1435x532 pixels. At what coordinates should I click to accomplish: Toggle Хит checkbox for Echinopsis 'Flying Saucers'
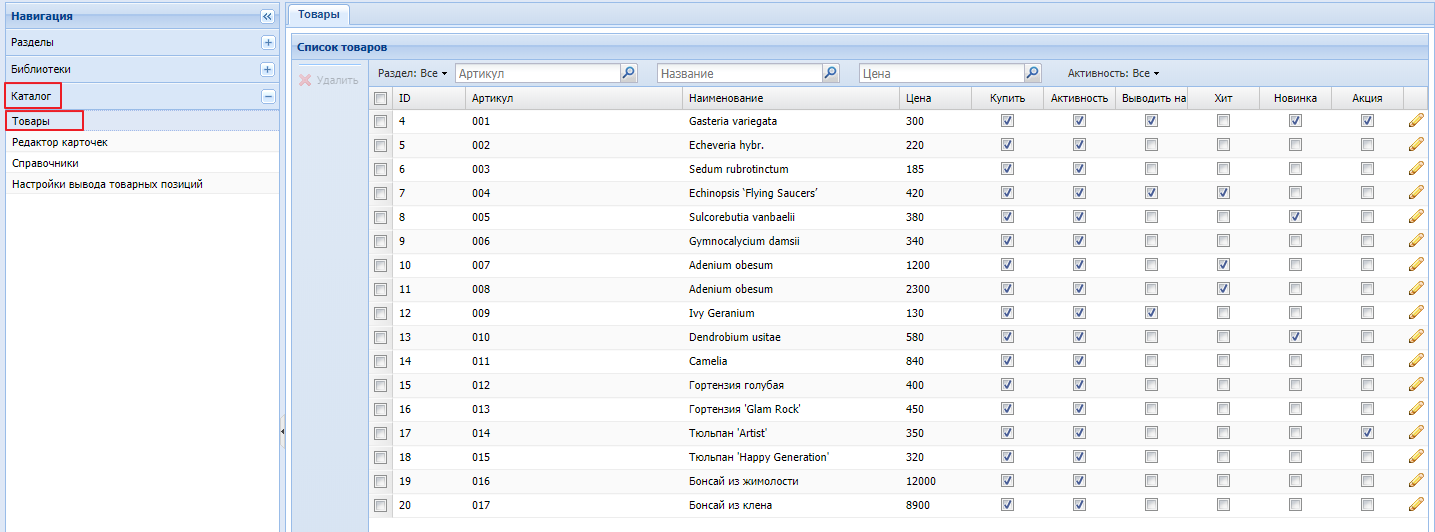tap(1223, 193)
